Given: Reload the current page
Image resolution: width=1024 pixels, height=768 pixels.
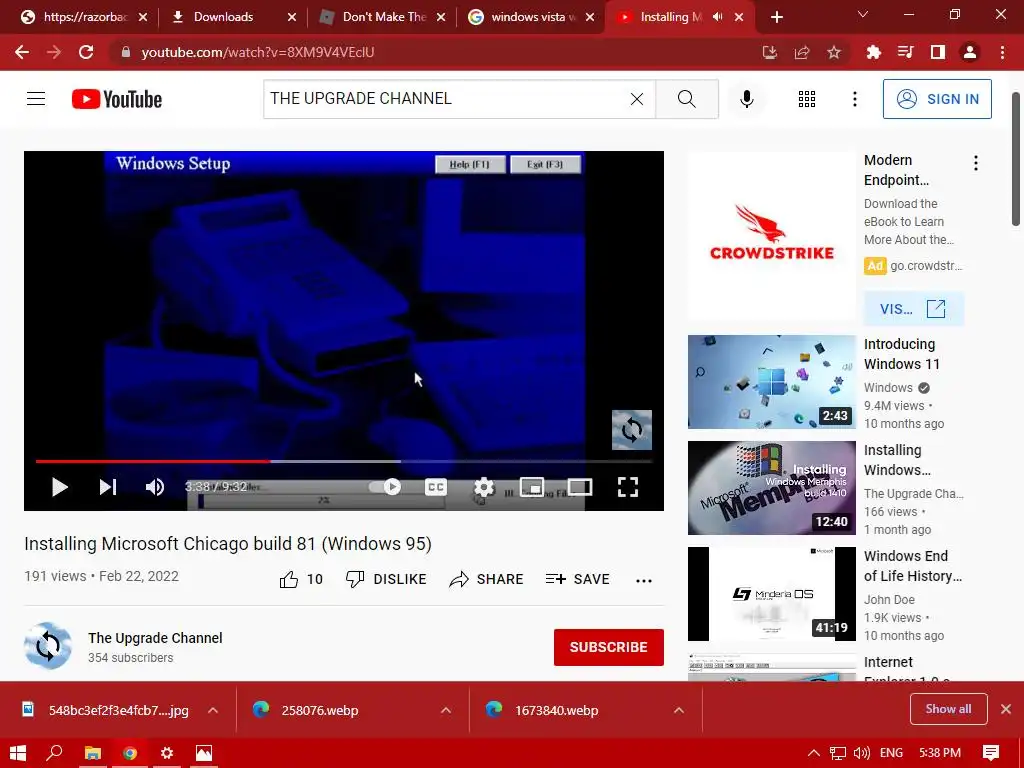Looking at the screenshot, I should click(86, 52).
